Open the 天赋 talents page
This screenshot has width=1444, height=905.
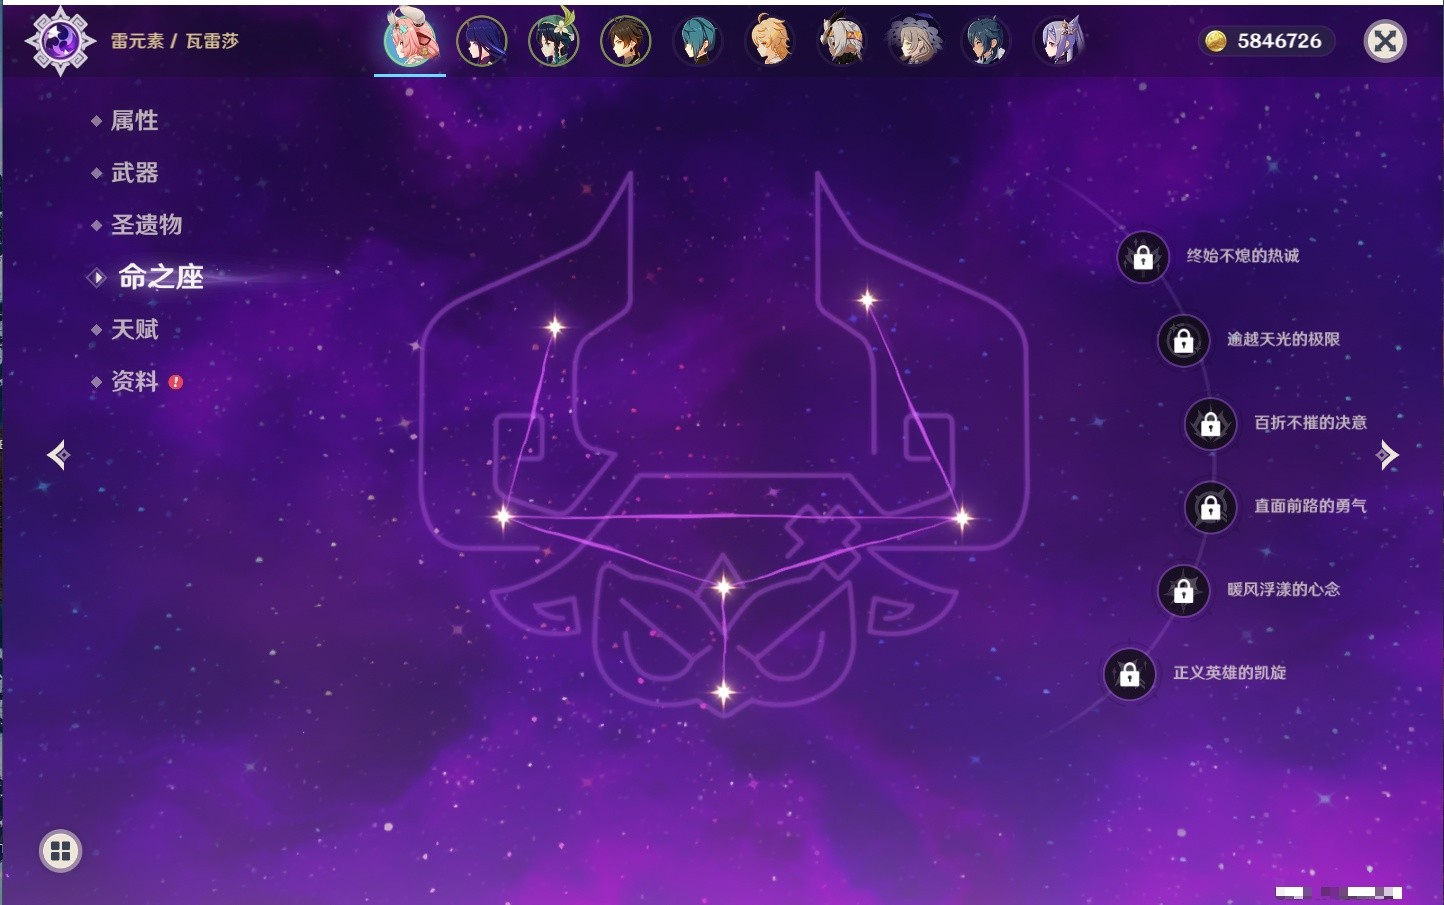coord(134,329)
